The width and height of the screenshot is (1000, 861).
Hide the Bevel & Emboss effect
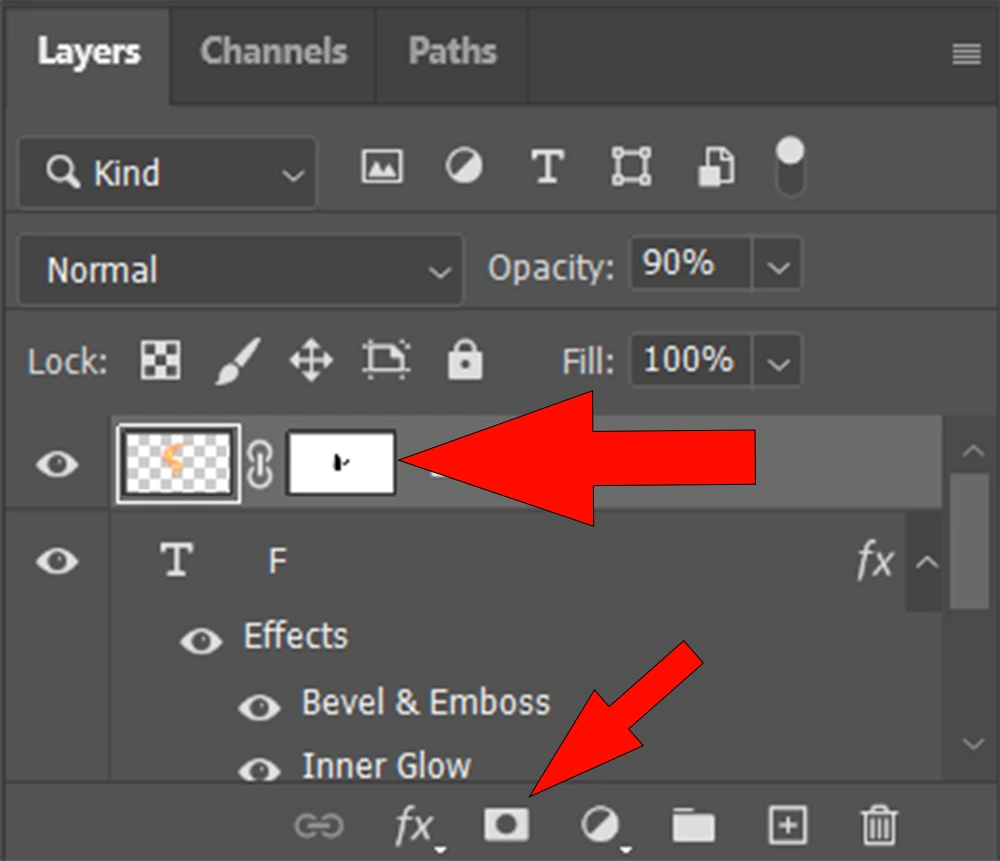click(260, 707)
